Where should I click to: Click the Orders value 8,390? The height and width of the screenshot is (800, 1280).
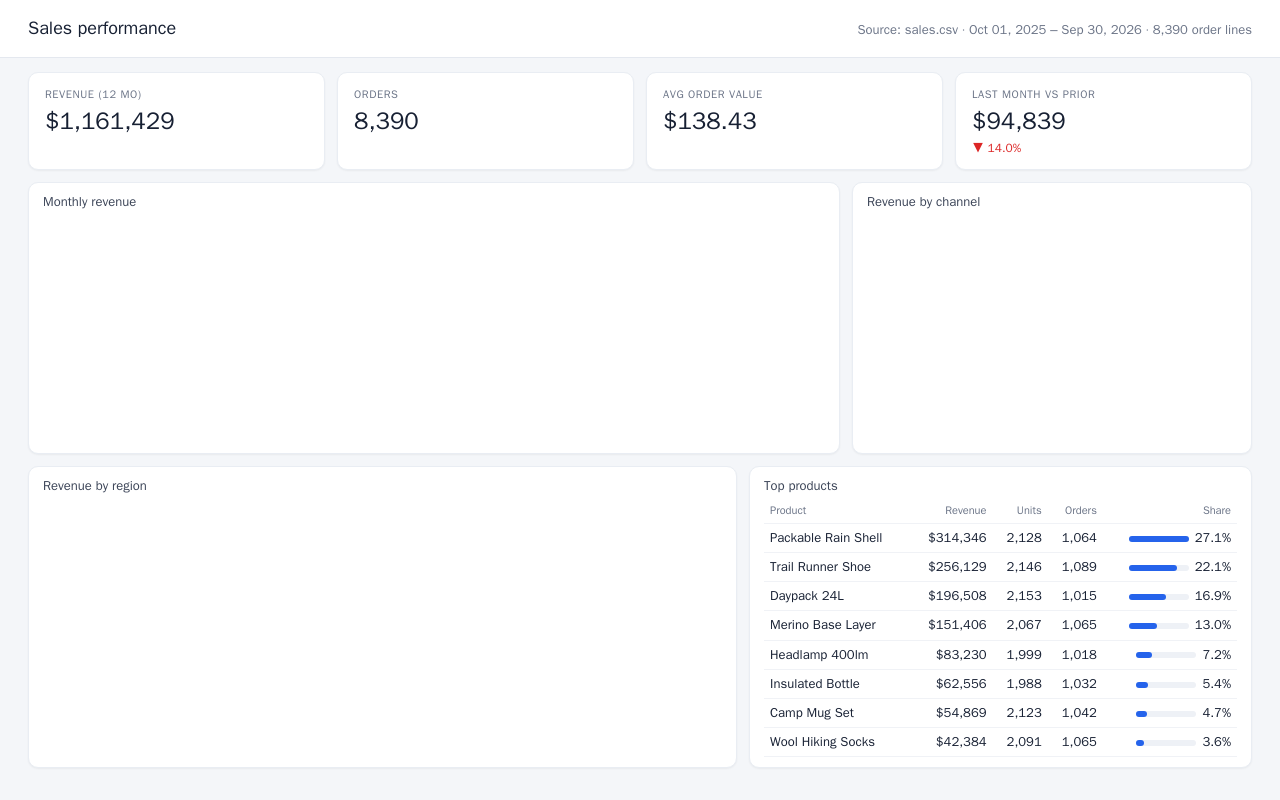click(386, 121)
